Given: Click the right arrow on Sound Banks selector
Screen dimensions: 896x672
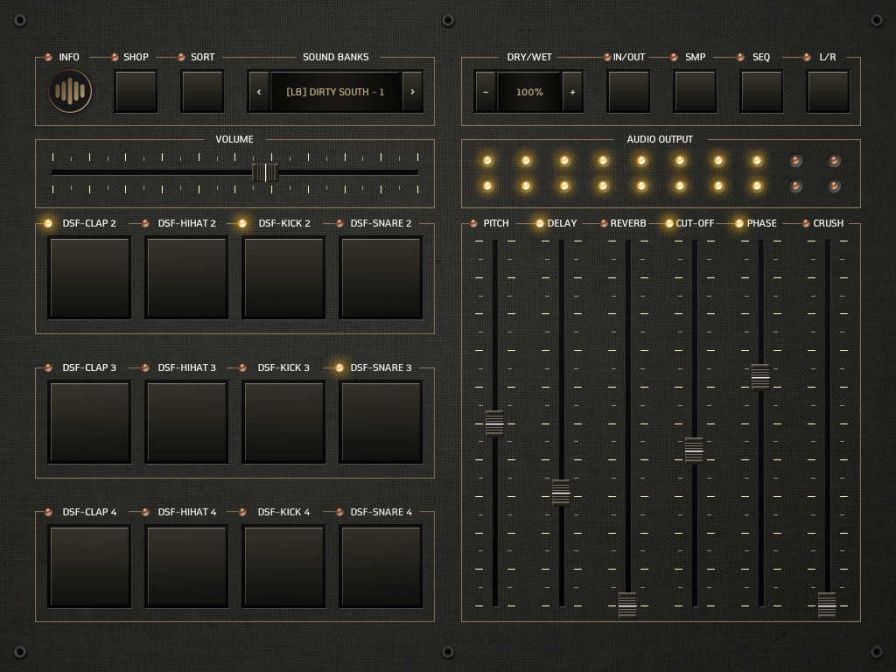Looking at the screenshot, I should click(x=411, y=91).
